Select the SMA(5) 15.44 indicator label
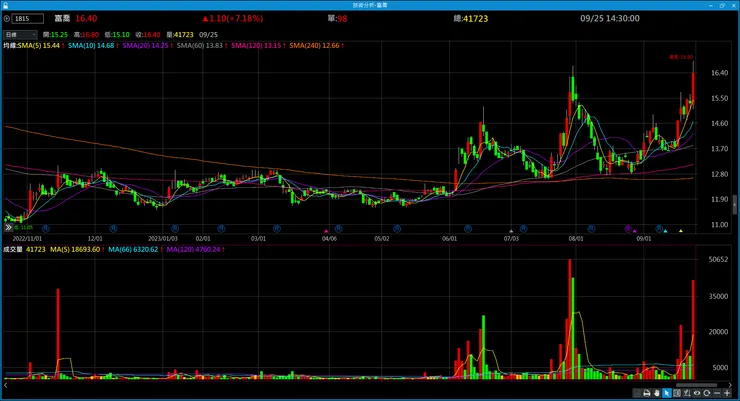This screenshot has width=740, height=401. tap(41, 46)
